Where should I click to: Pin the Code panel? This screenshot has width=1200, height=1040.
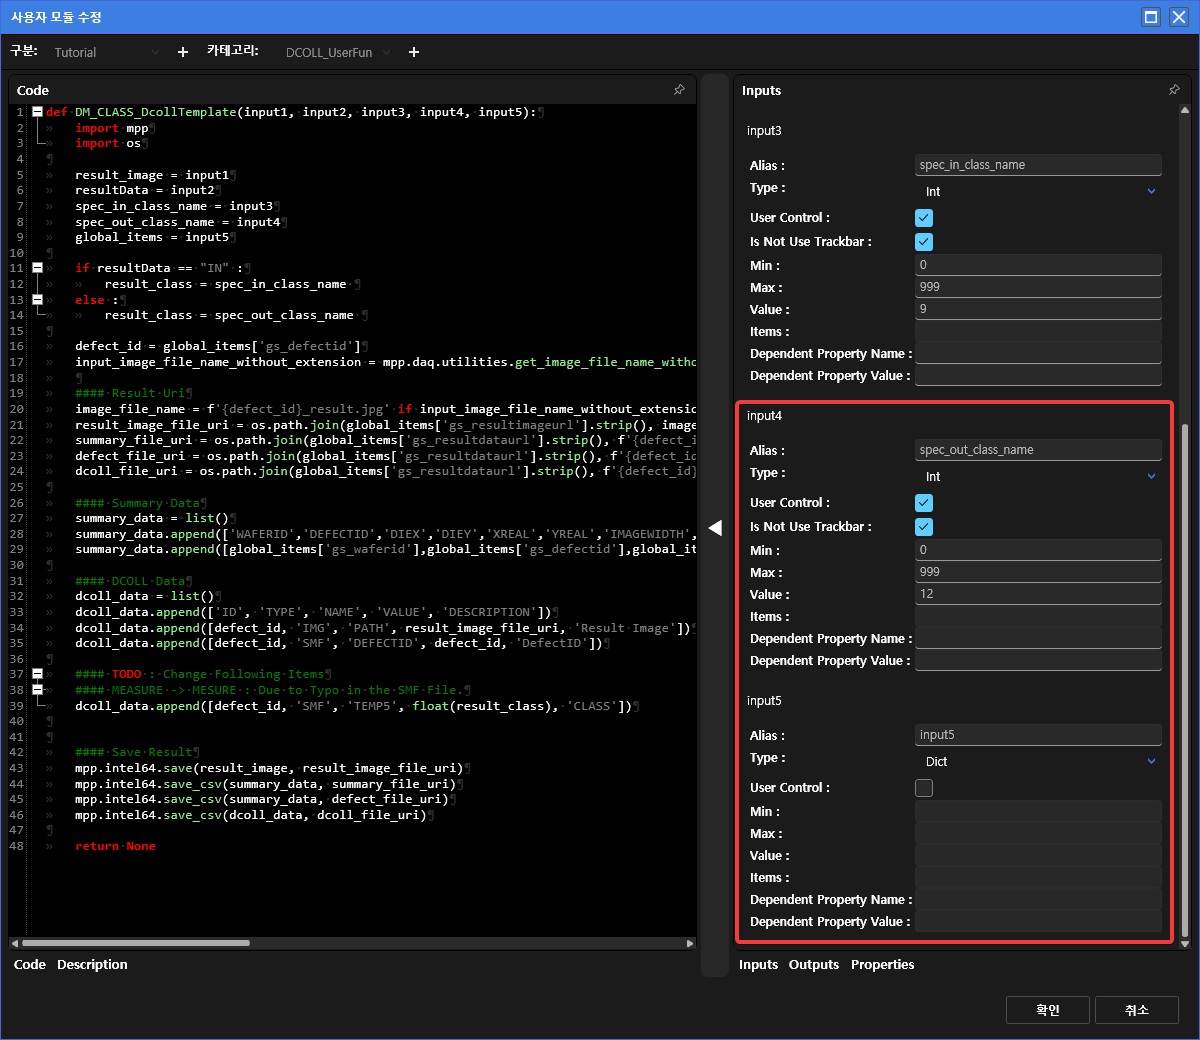(x=679, y=90)
